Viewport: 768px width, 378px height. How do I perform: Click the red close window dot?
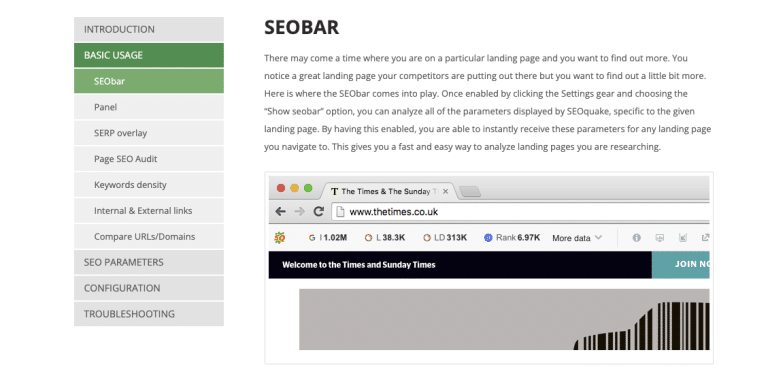pyautogui.click(x=281, y=188)
